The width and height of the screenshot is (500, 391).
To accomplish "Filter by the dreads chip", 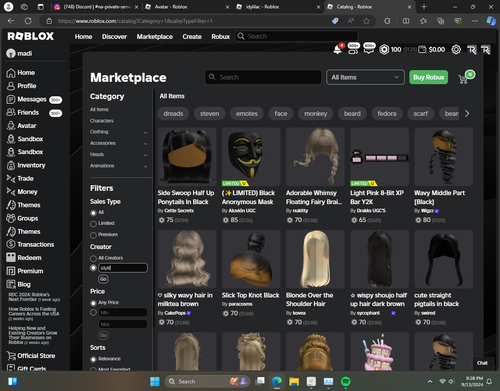I will coord(173,114).
